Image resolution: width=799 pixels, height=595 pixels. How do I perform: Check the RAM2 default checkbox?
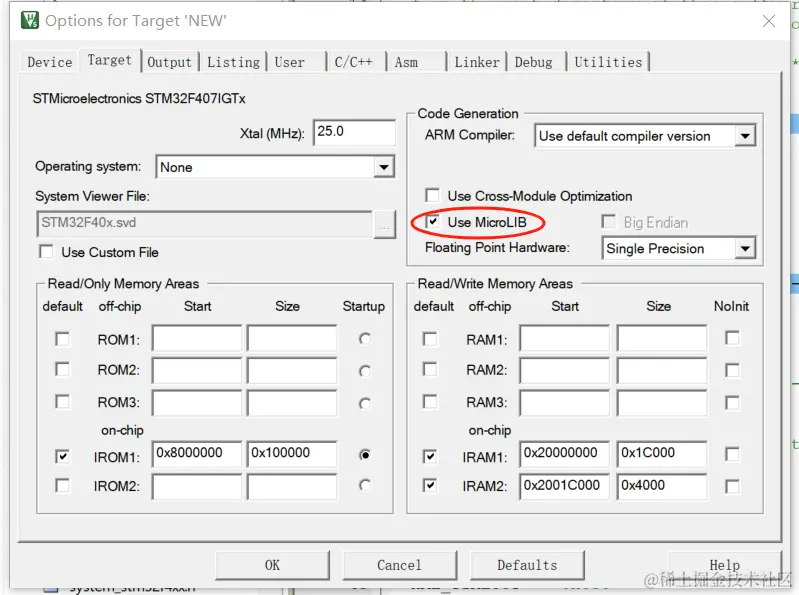pos(430,369)
